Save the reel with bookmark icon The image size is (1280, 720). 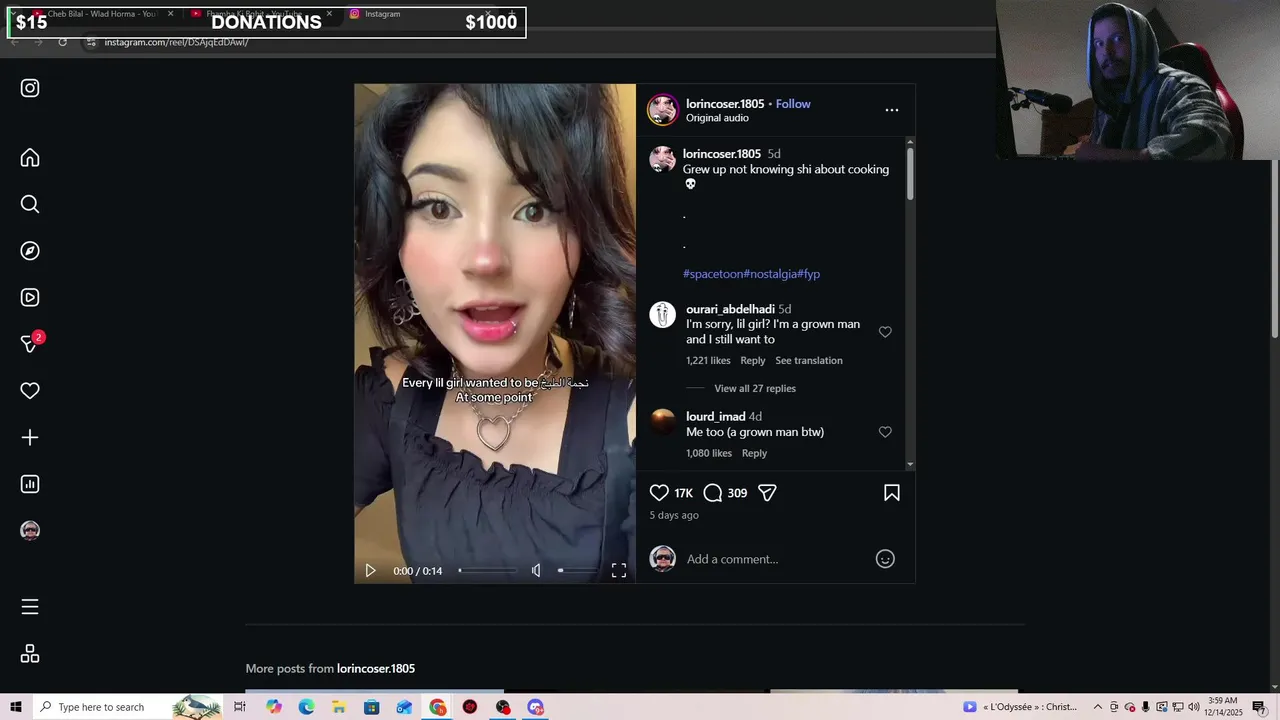892,493
